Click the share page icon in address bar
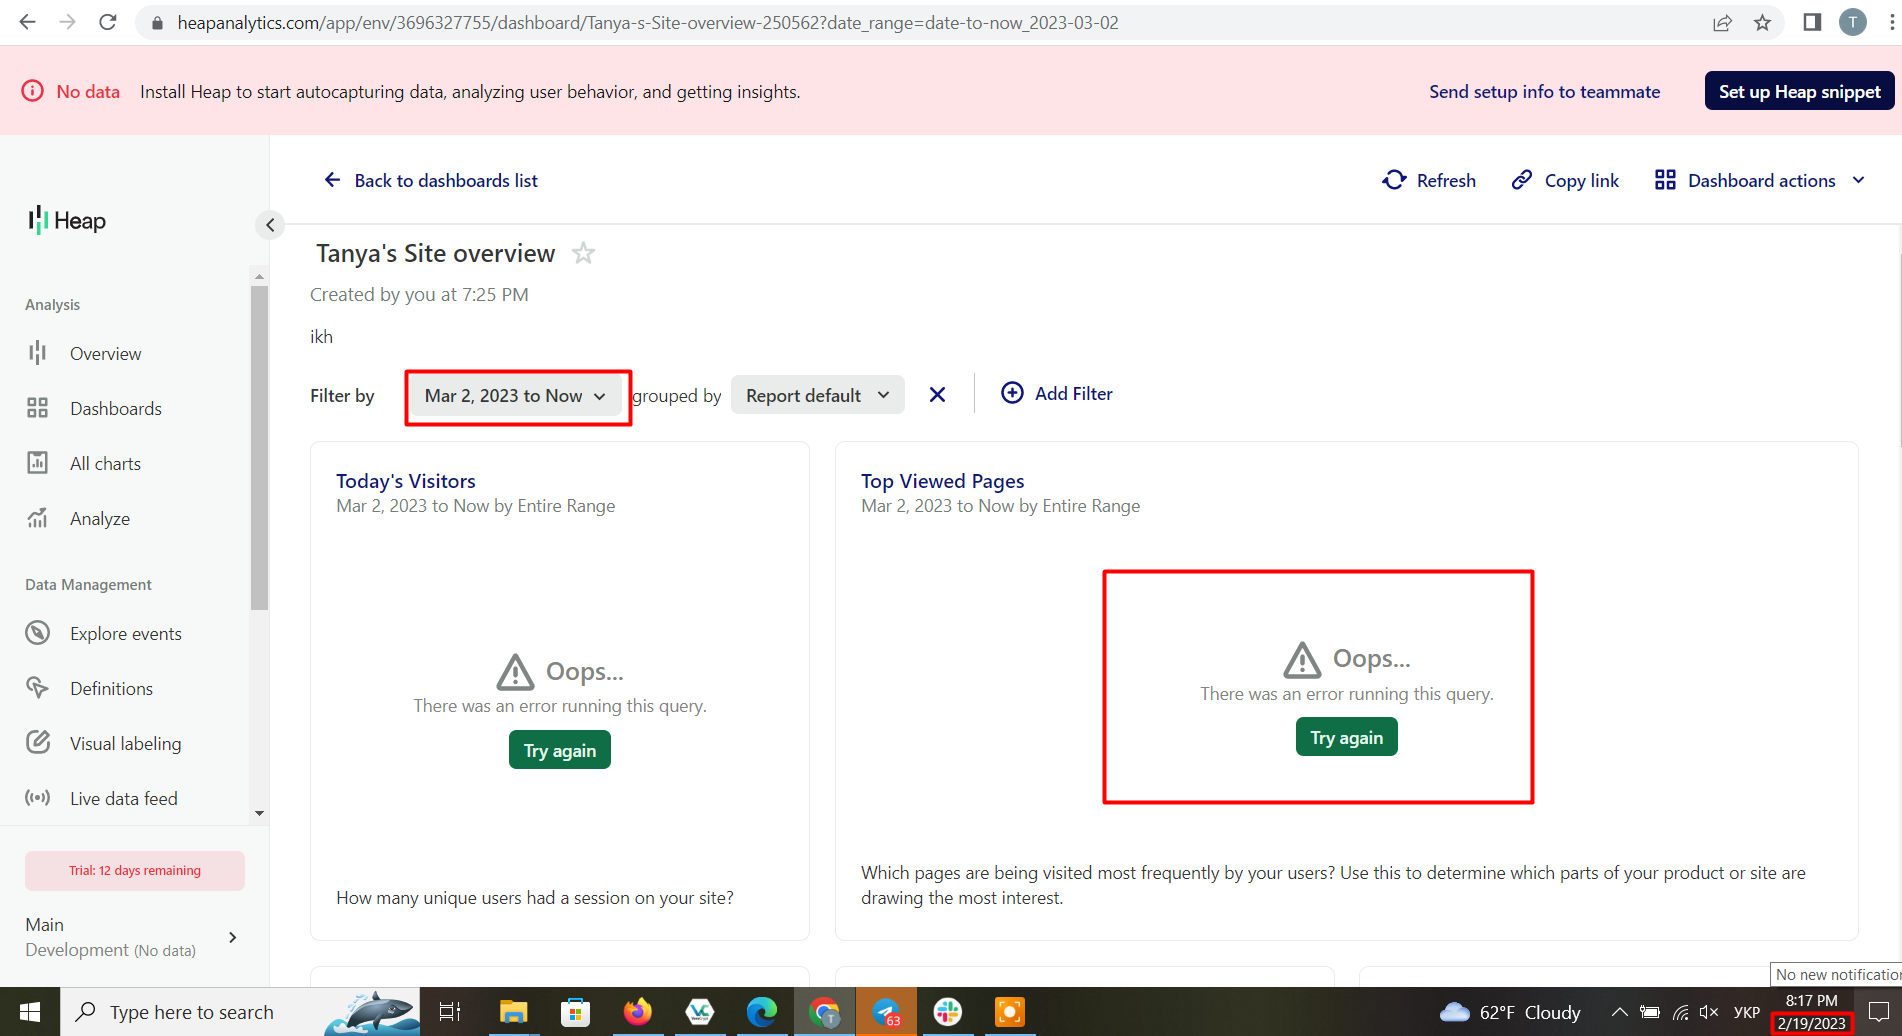This screenshot has height=1036, width=1902. coord(1722,23)
